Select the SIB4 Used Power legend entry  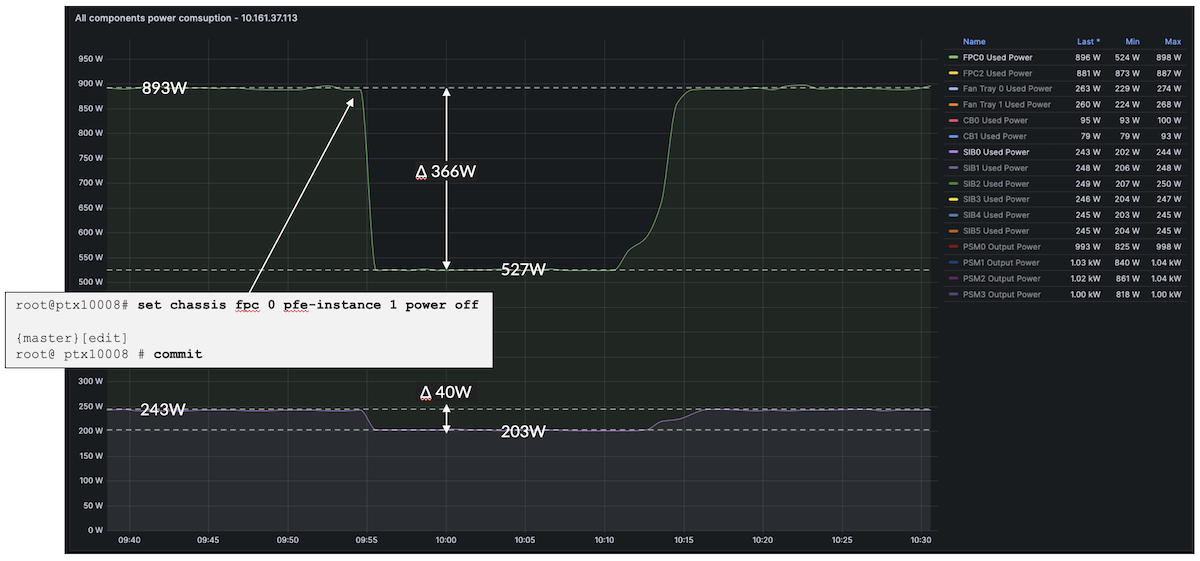click(x=995, y=215)
